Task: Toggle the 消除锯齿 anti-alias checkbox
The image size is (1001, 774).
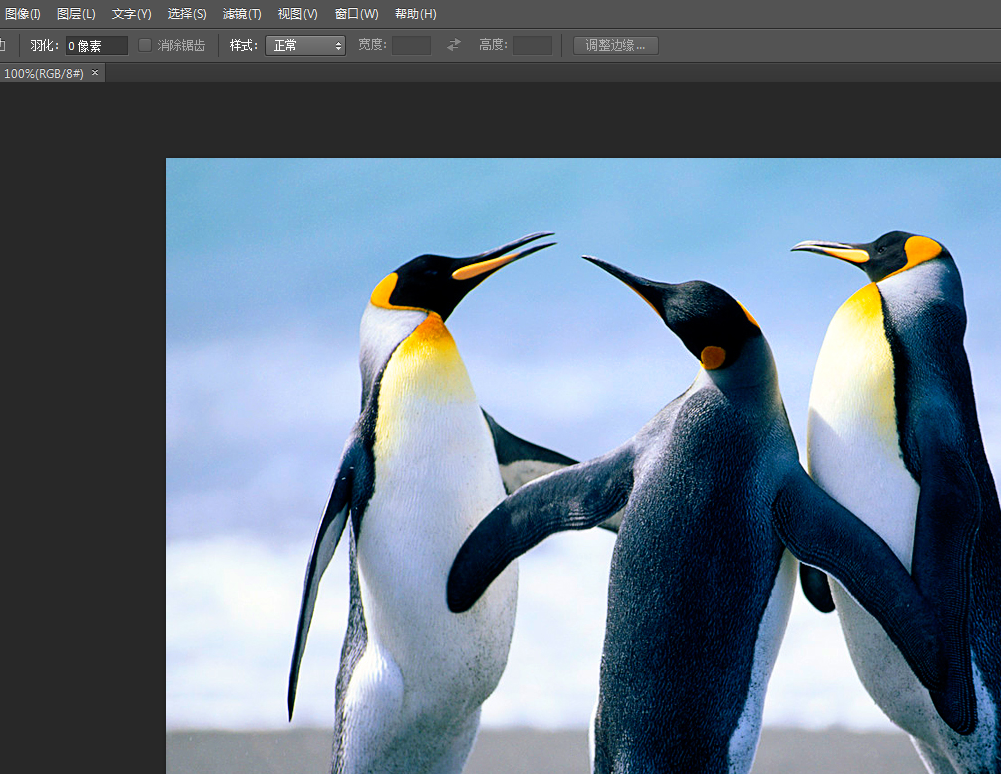Action: pyautogui.click(x=145, y=45)
